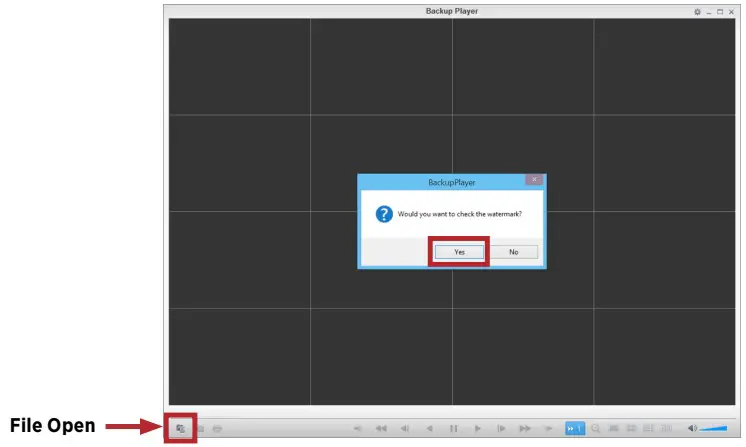Switch to nine-split layout
746x447 pixels.
pyautogui.click(x=648, y=428)
